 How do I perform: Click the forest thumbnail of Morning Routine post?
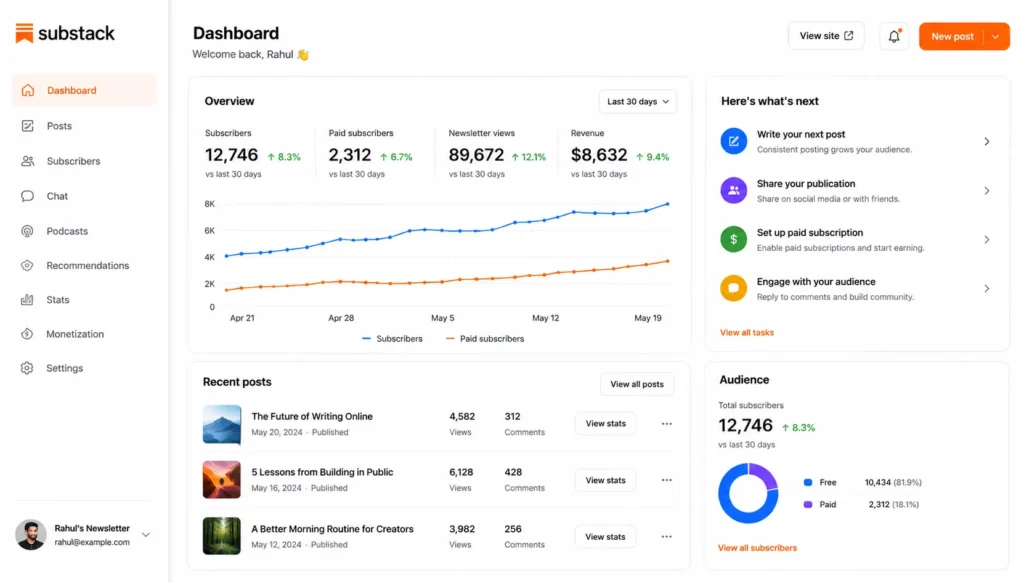click(x=221, y=536)
